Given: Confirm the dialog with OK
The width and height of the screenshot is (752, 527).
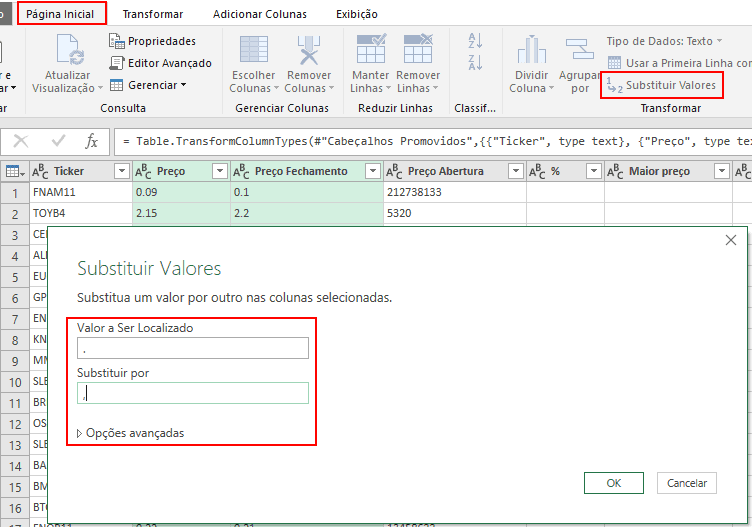Looking at the screenshot, I should (614, 483).
